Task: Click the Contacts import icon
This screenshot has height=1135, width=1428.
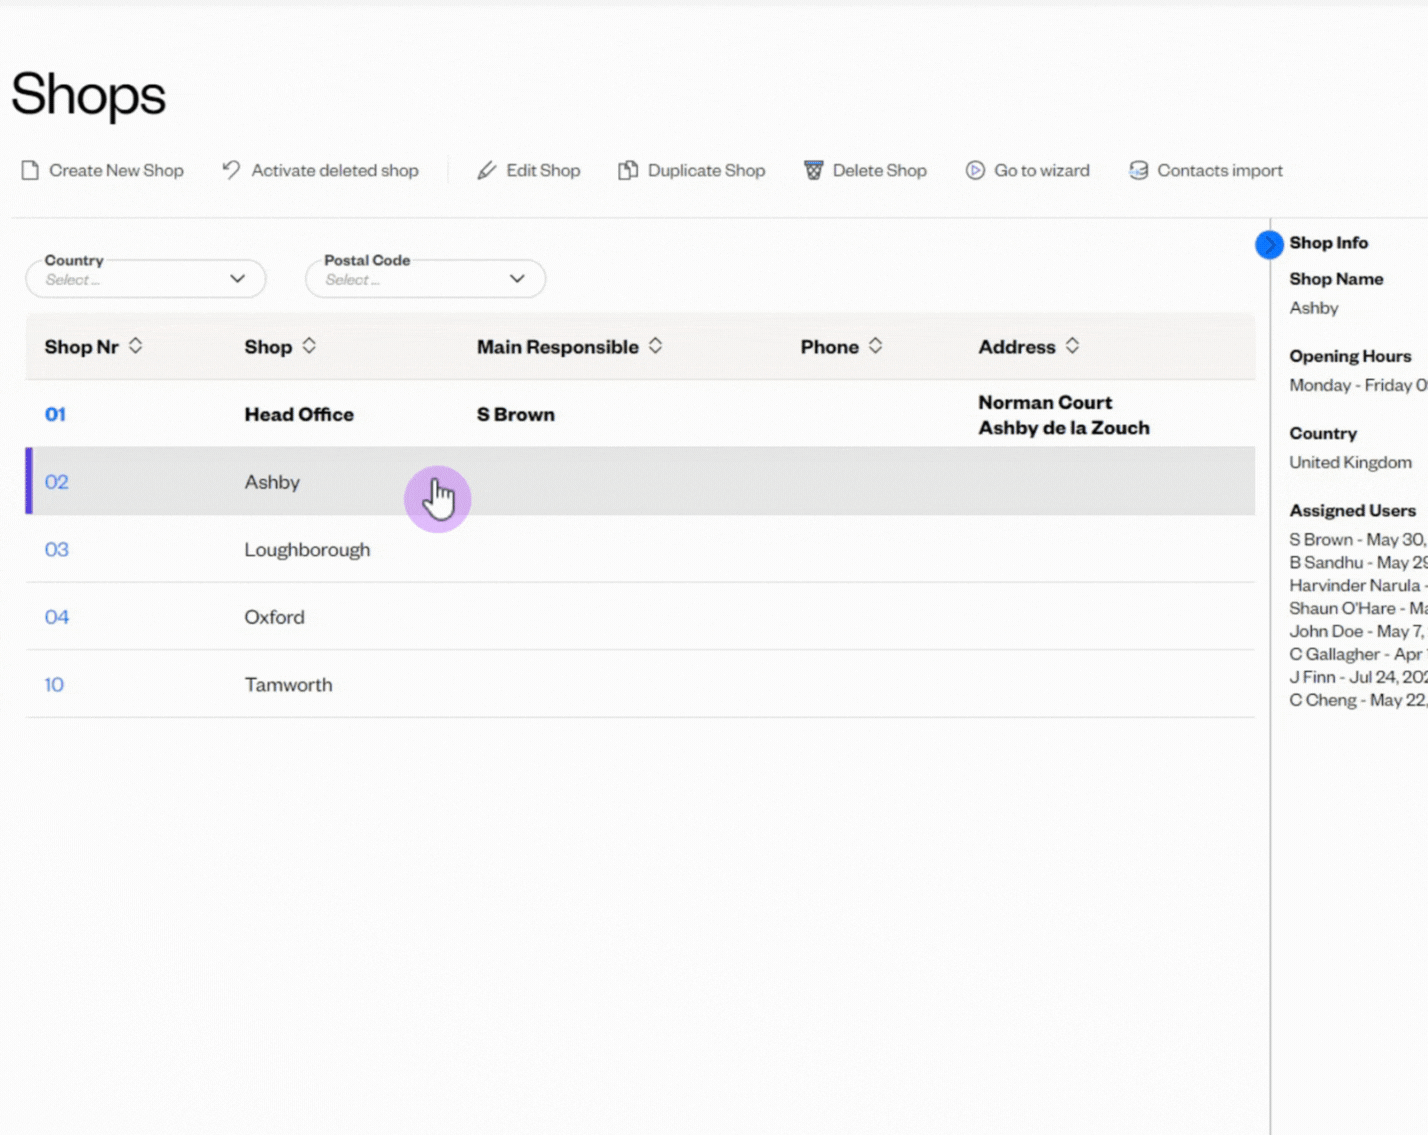Action: [1138, 171]
